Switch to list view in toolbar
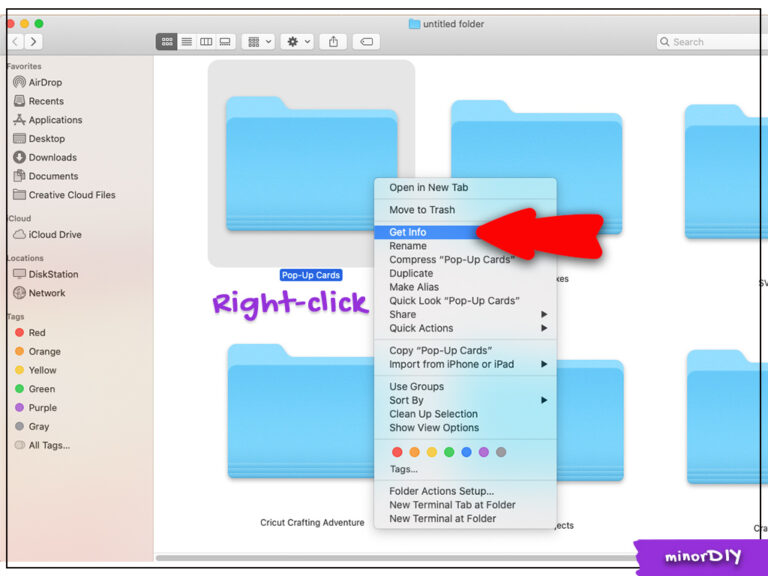The image size is (768, 576). point(187,42)
